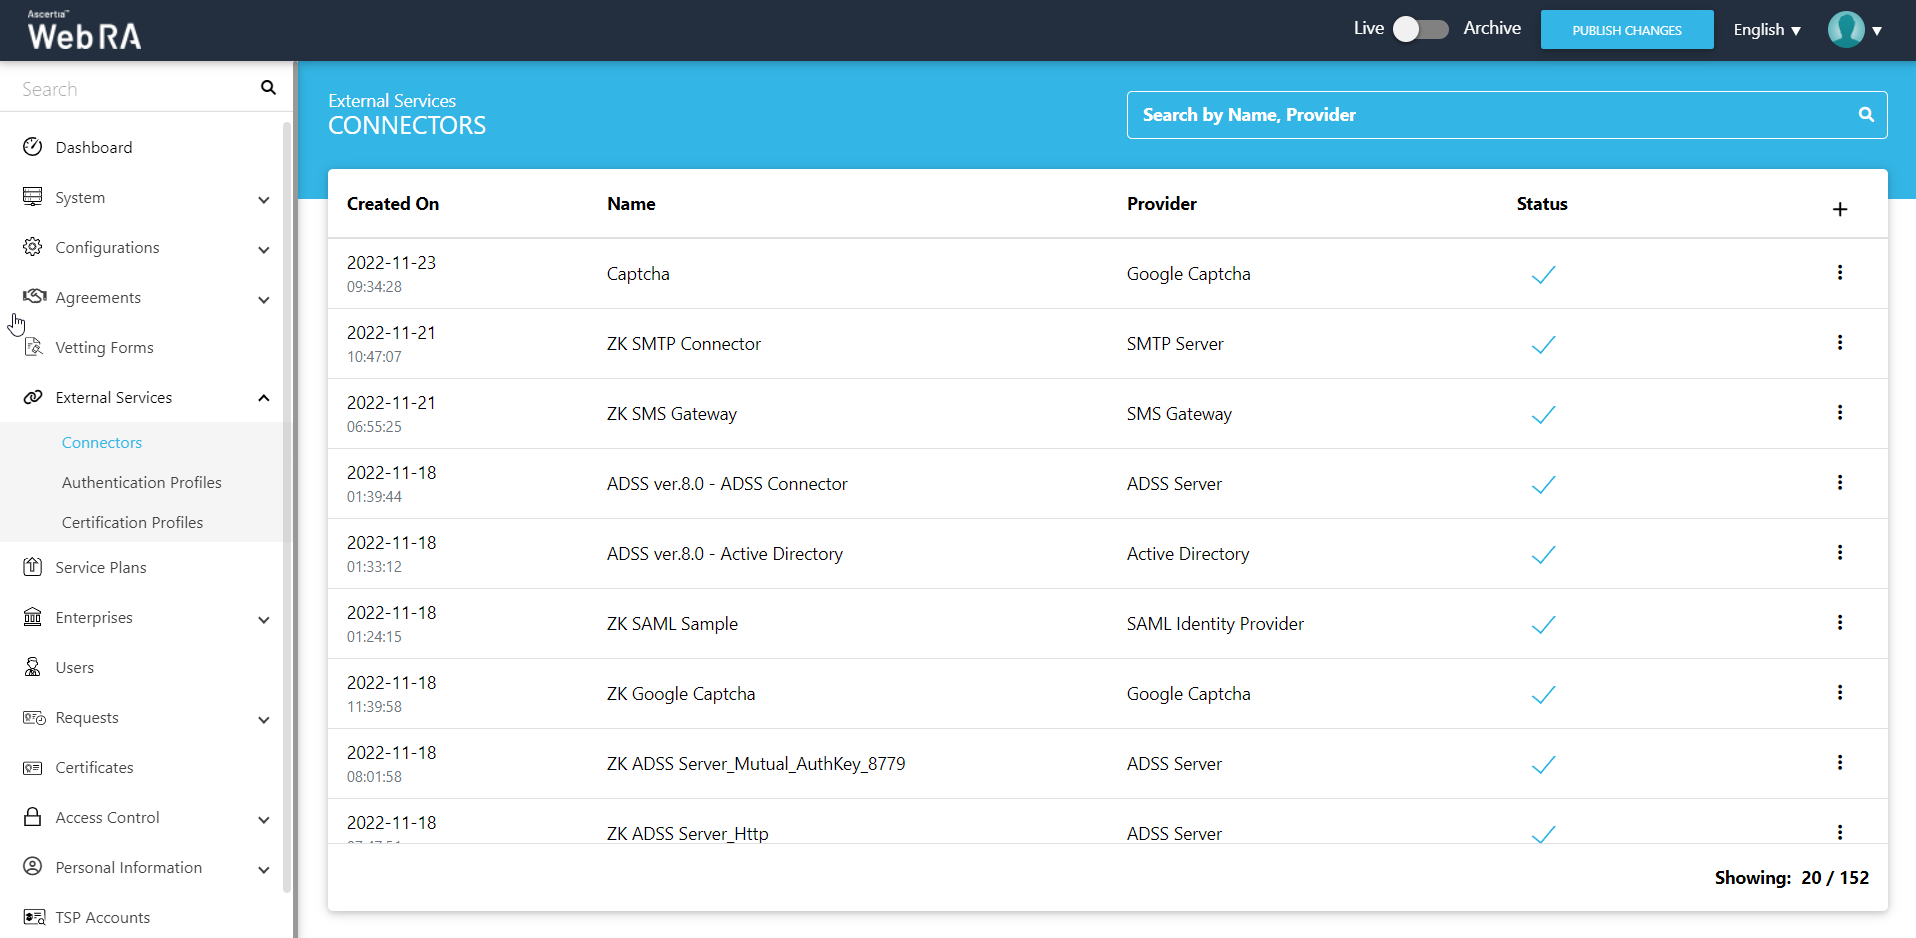The width and height of the screenshot is (1916, 938).
Task: Open Dashboard from the sidebar
Action: pyautogui.click(x=94, y=147)
